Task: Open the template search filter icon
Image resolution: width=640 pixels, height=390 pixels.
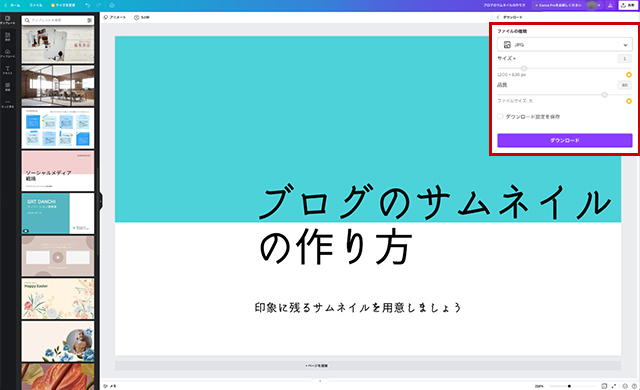Action: 89,20
